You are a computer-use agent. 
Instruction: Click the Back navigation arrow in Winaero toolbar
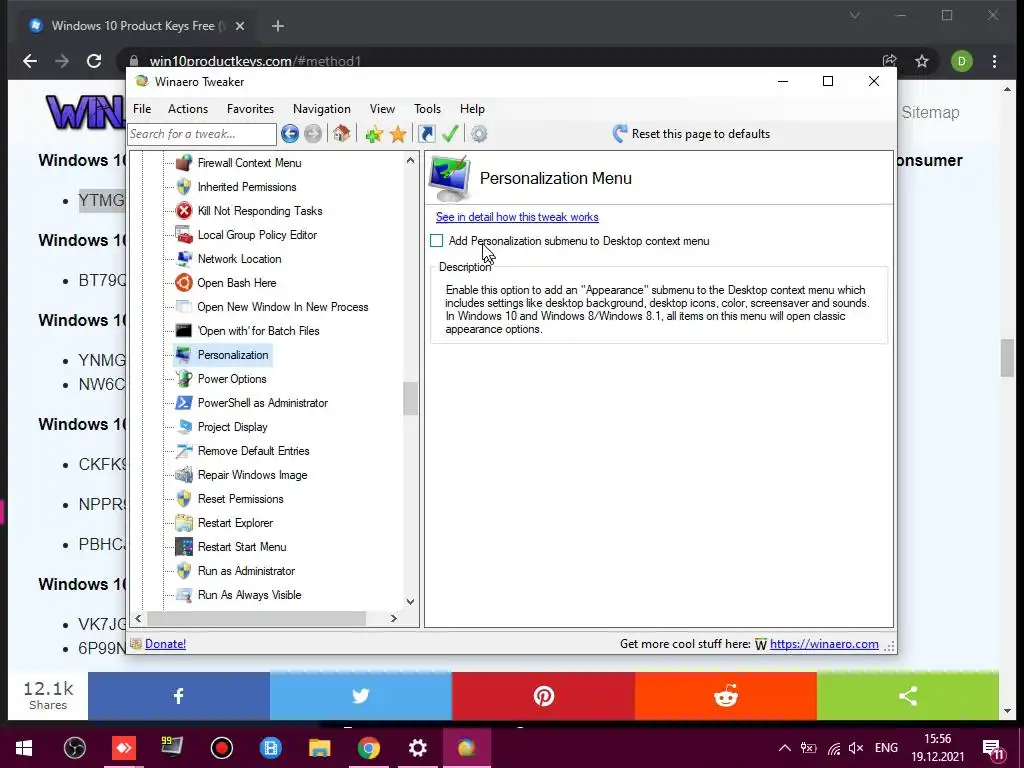(x=290, y=134)
